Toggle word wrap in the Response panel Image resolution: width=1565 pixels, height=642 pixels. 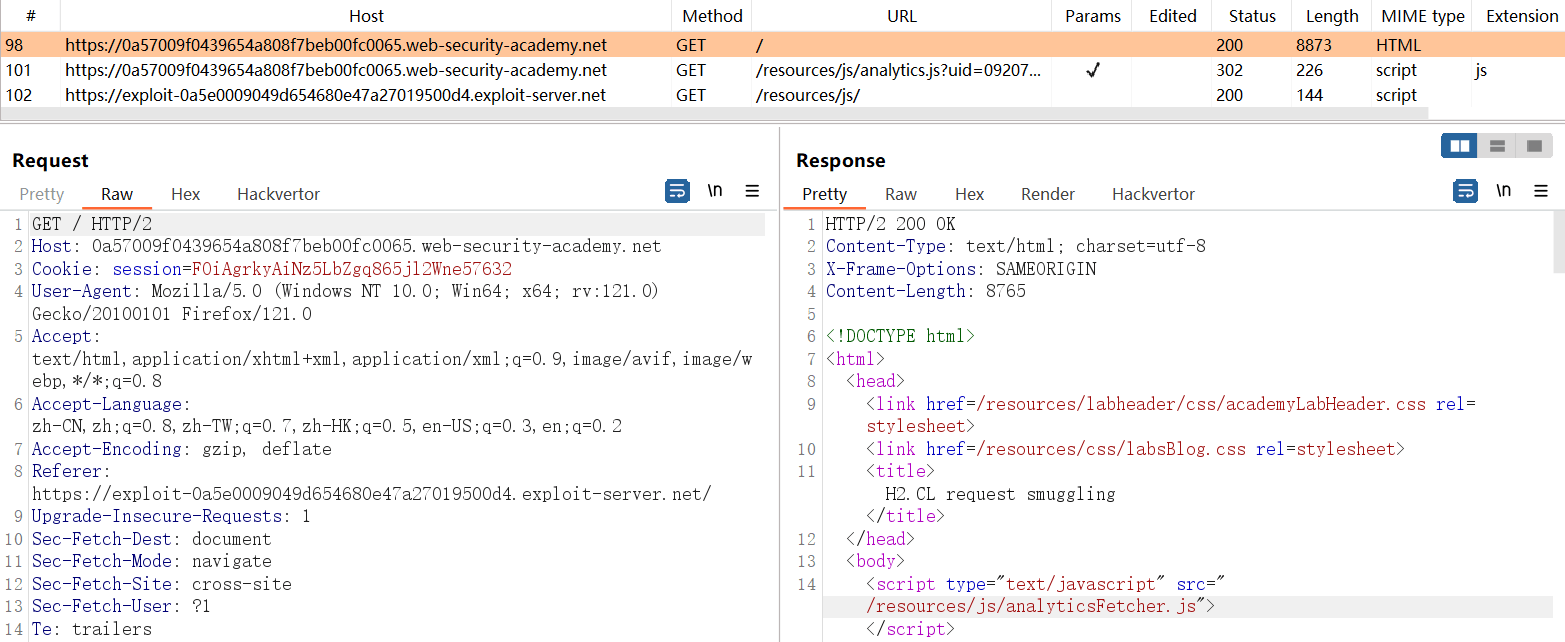[x=1465, y=191]
